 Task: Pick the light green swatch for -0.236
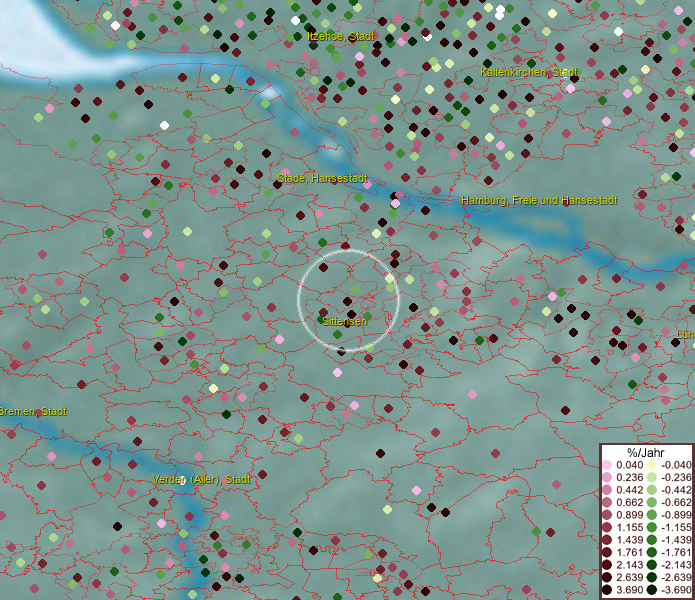tap(652, 477)
